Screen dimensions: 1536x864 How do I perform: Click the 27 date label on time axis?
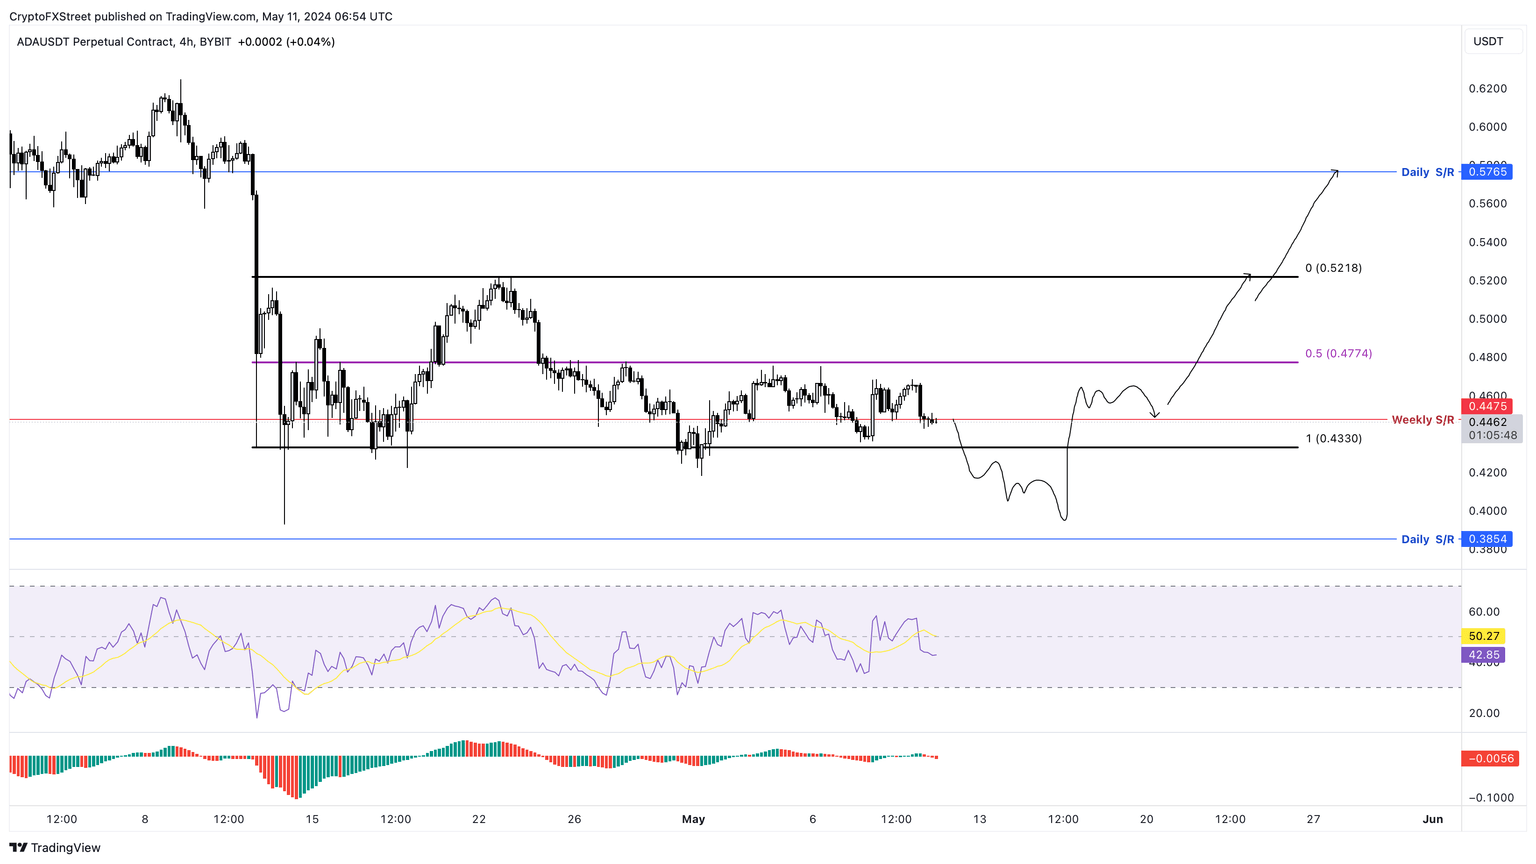[x=1313, y=819]
